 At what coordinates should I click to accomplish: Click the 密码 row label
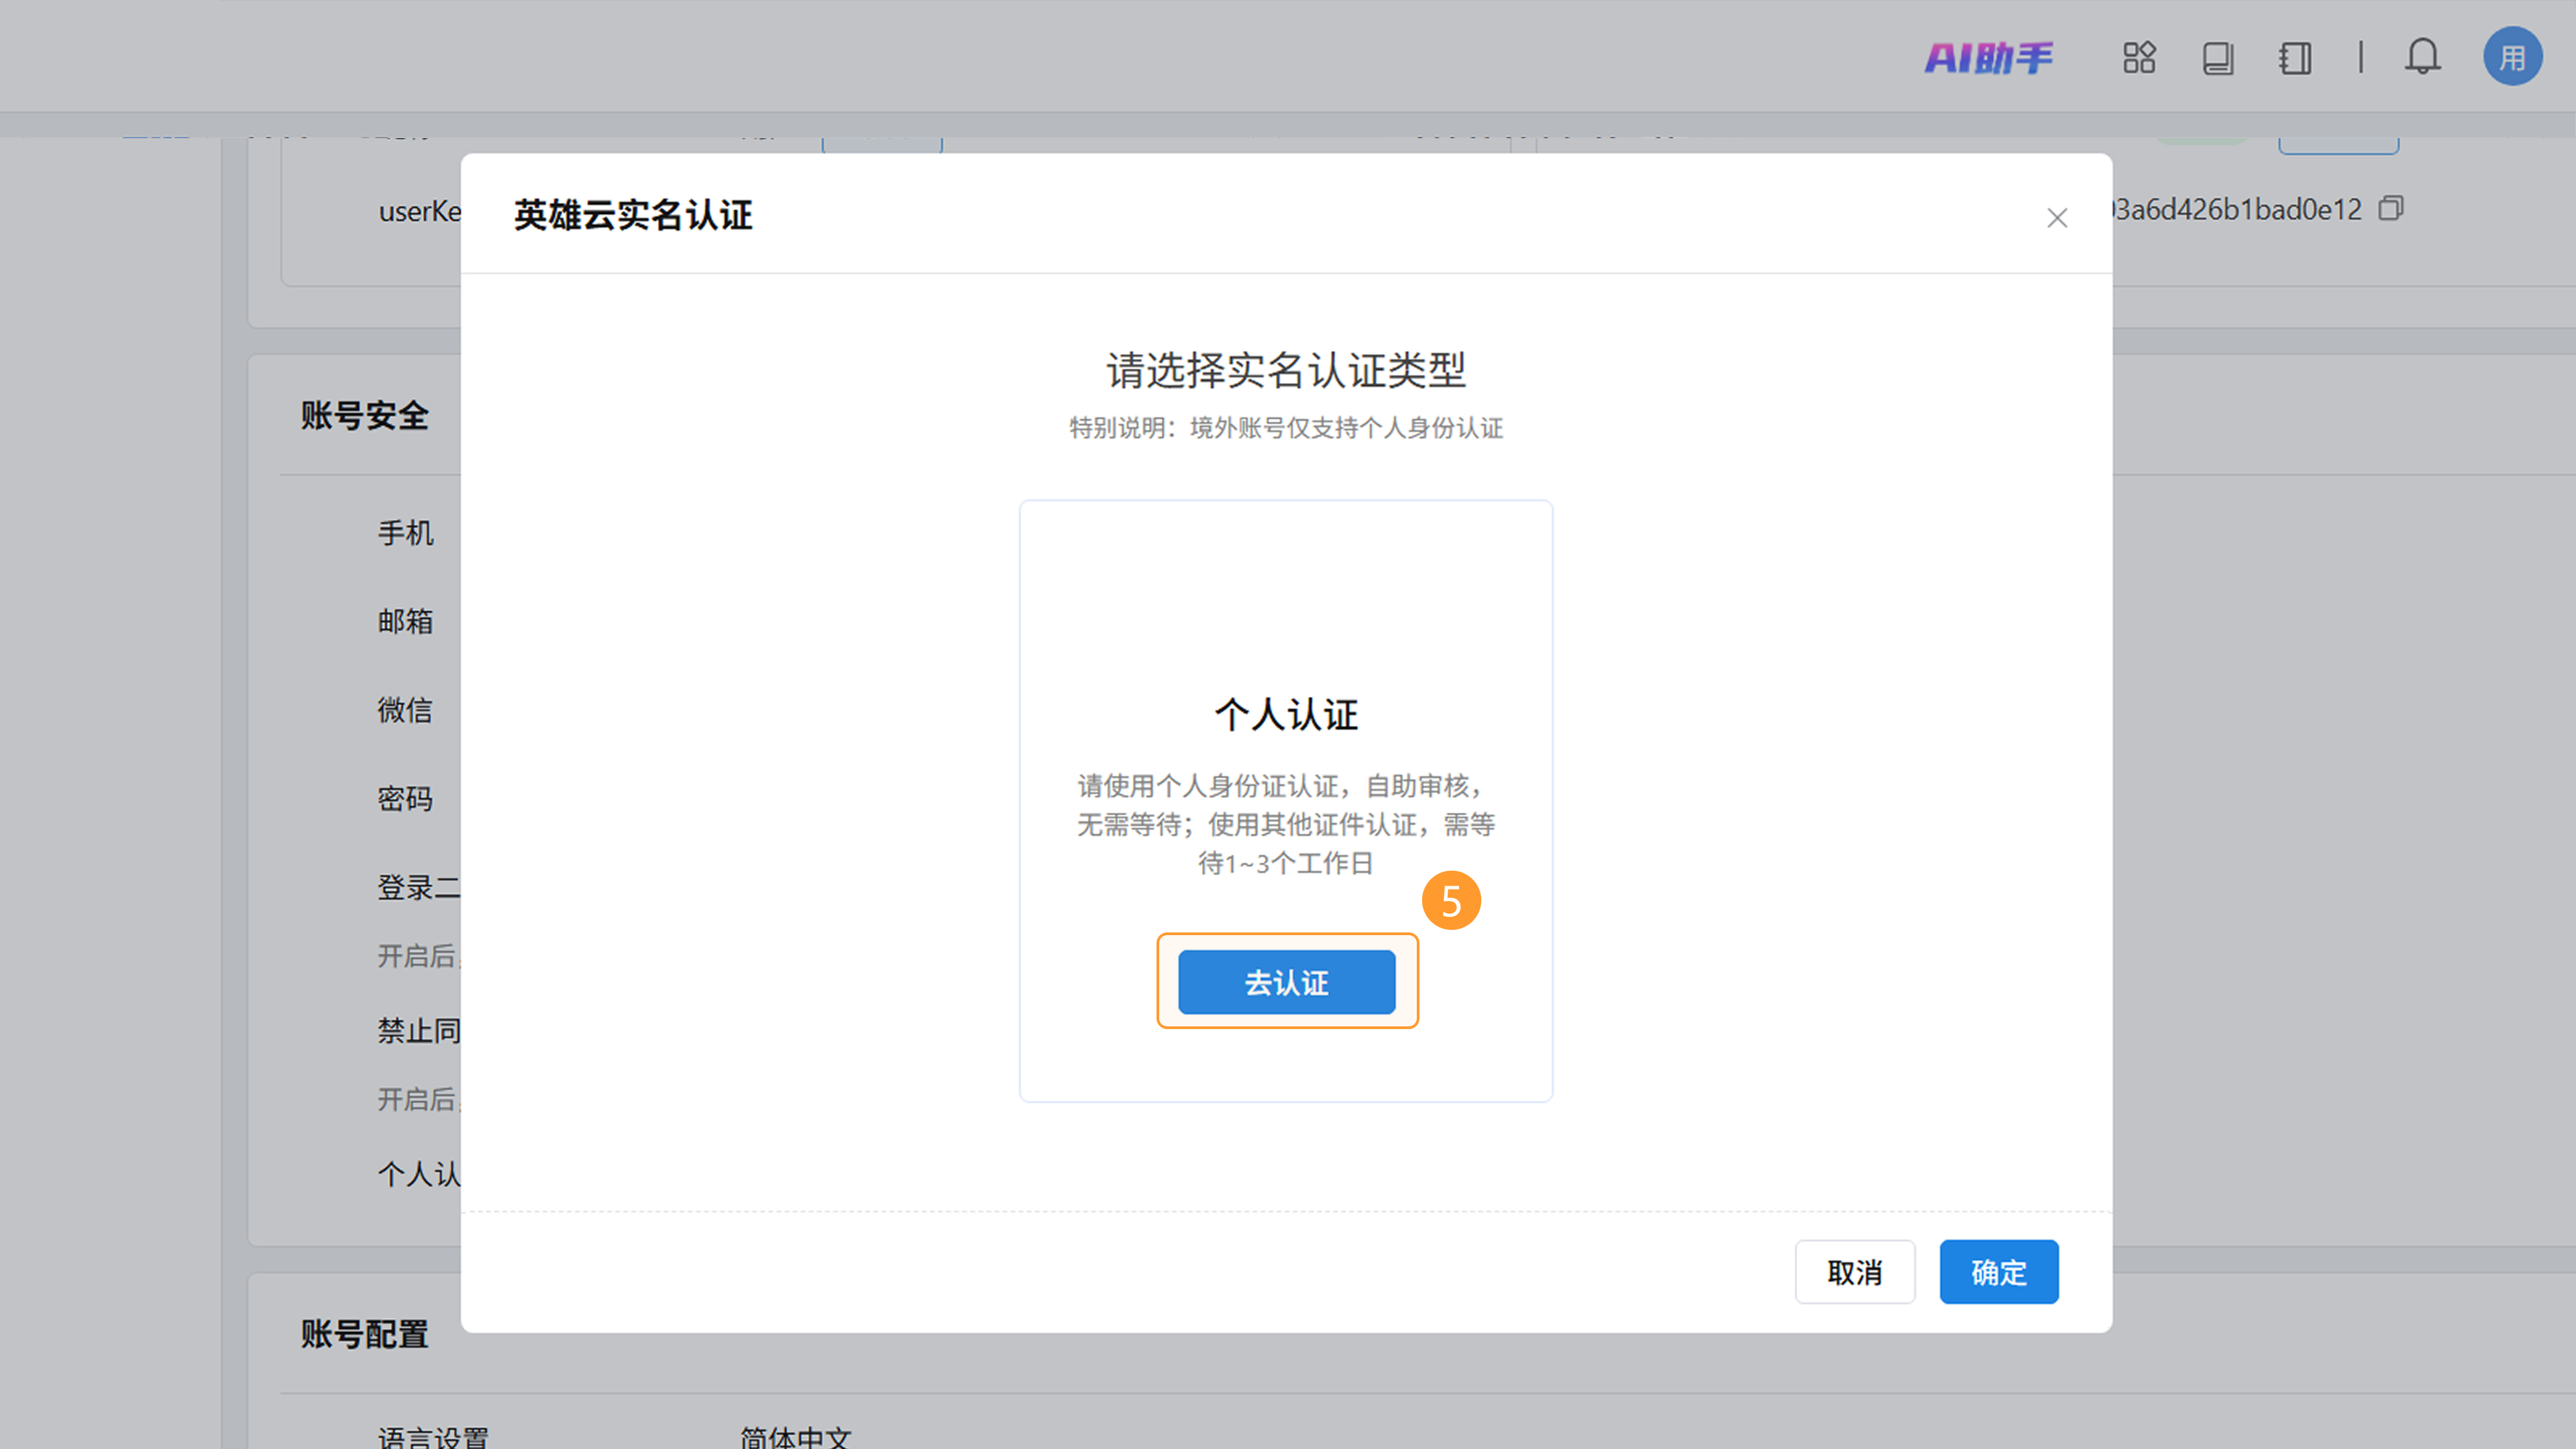point(405,798)
